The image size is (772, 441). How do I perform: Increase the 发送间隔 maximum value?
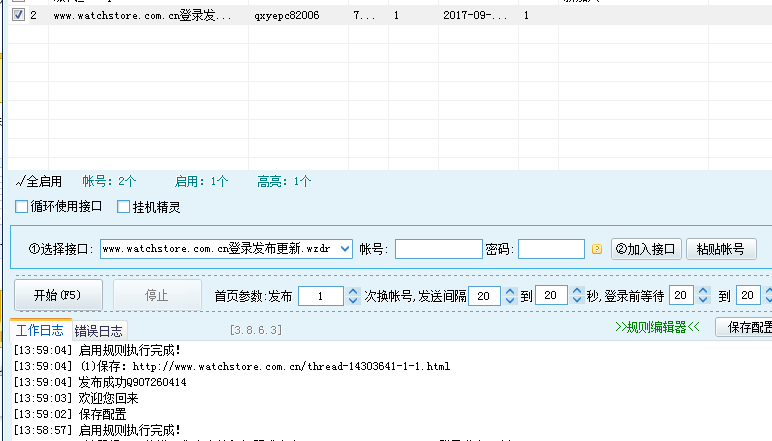(577, 290)
